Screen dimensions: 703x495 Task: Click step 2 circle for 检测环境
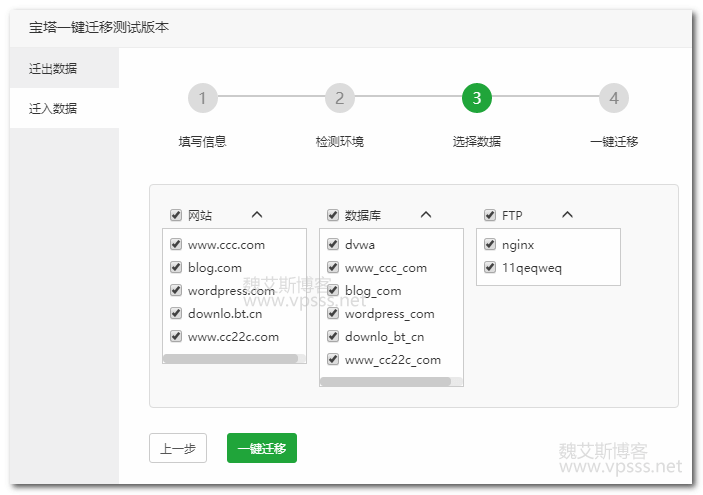339,98
